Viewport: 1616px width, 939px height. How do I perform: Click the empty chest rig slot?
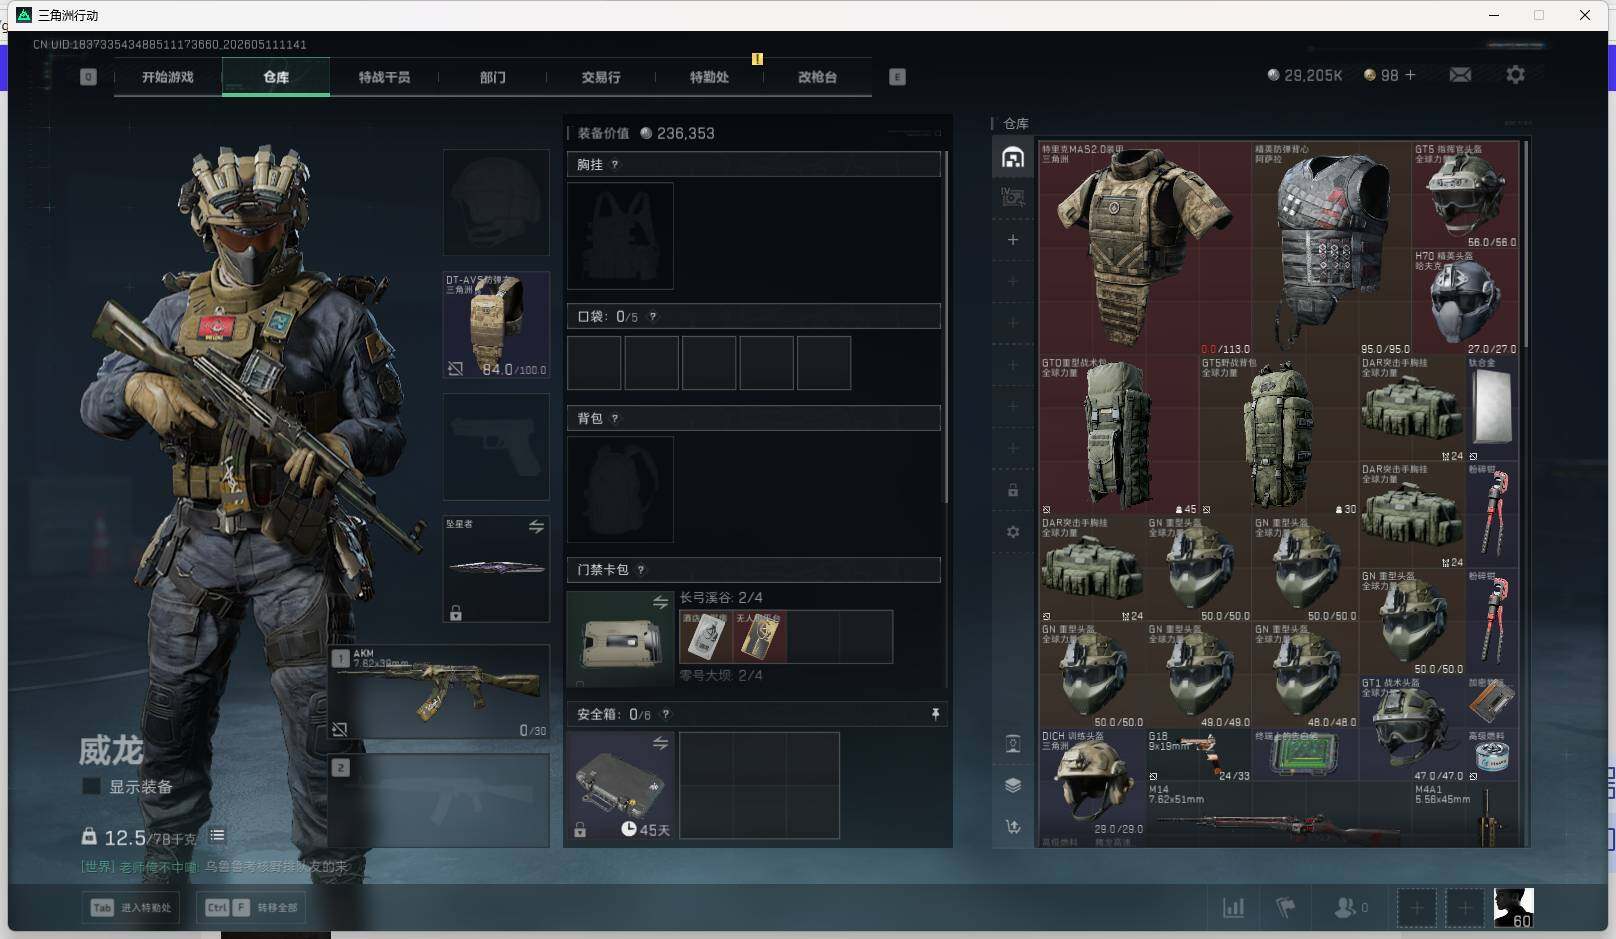pyautogui.click(x=620, y=236)
